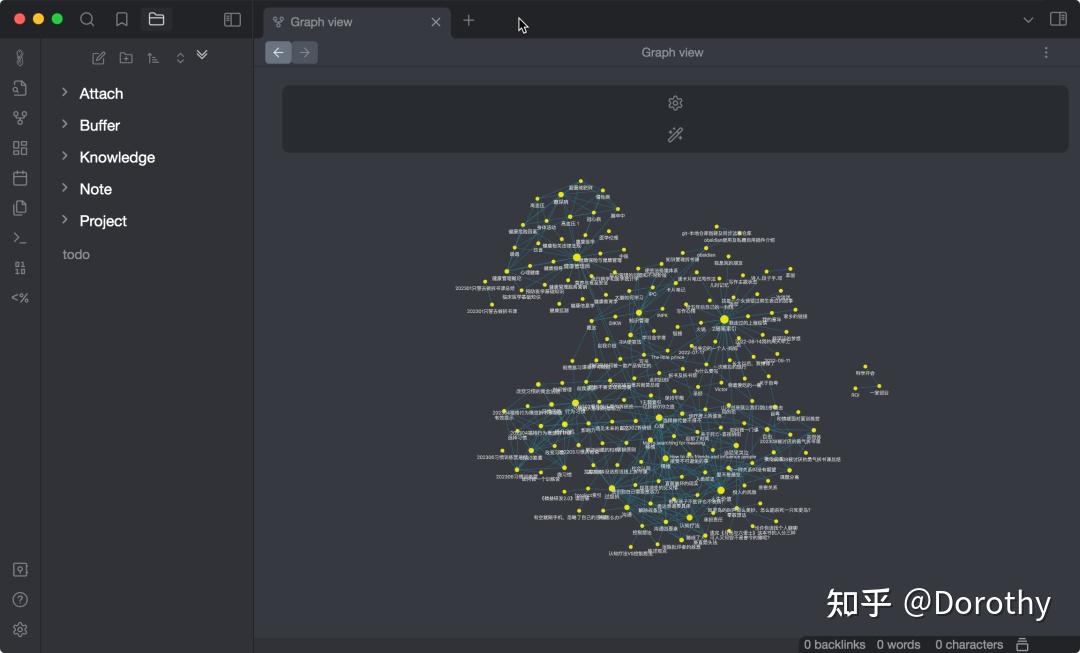Open the global graph icon in the left rail
Screen dimensions: 1080x653
tap(19, 117)
